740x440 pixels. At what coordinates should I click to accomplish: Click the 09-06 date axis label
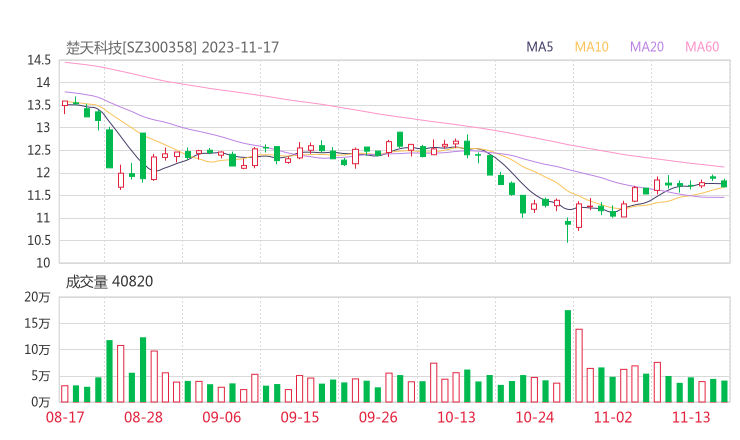(221, 417)
